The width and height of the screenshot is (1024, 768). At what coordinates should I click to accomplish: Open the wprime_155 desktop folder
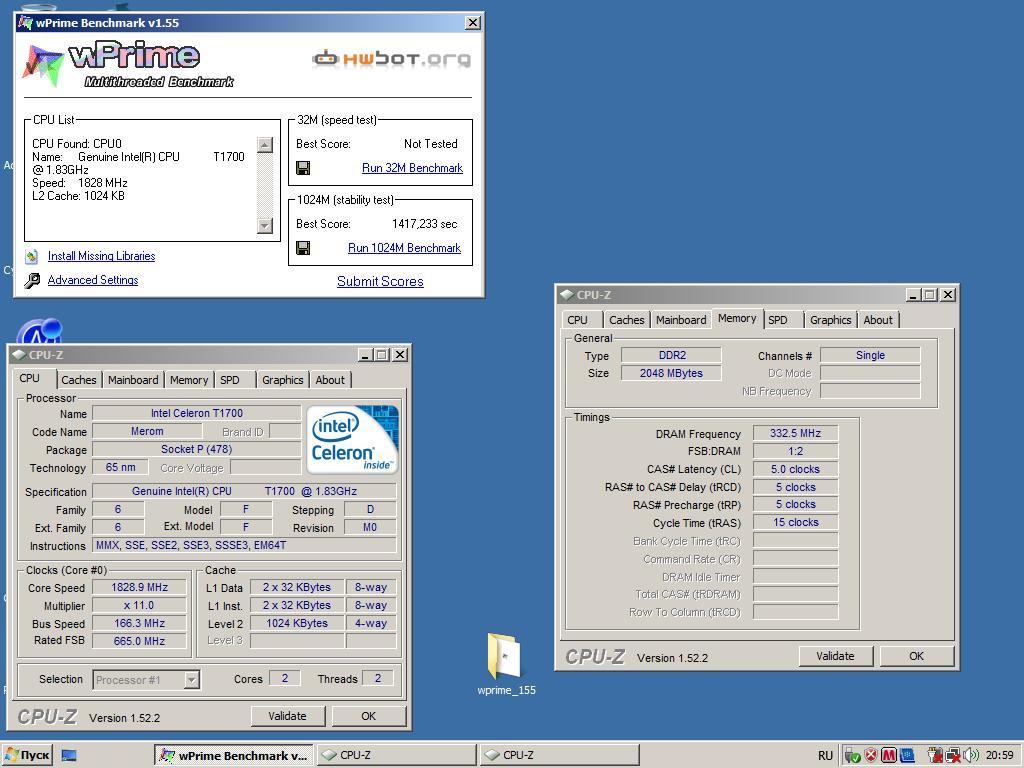tap(505, 664)
